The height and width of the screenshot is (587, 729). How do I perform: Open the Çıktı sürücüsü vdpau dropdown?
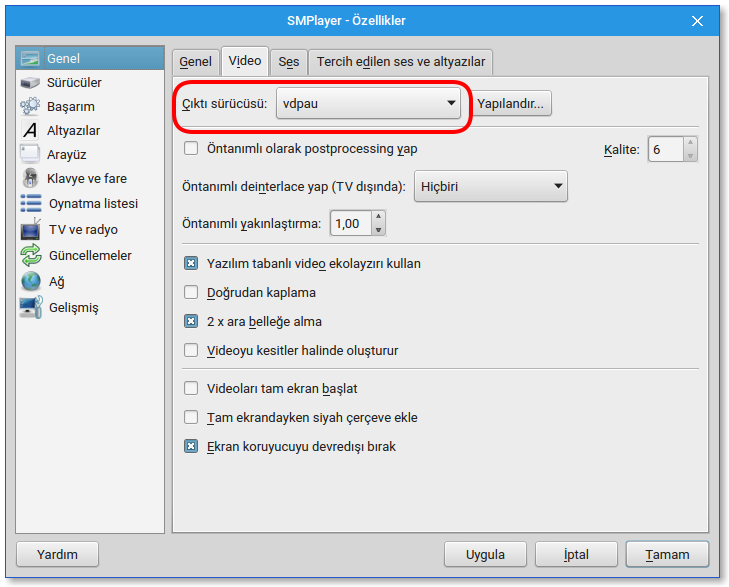pos(368,103)
